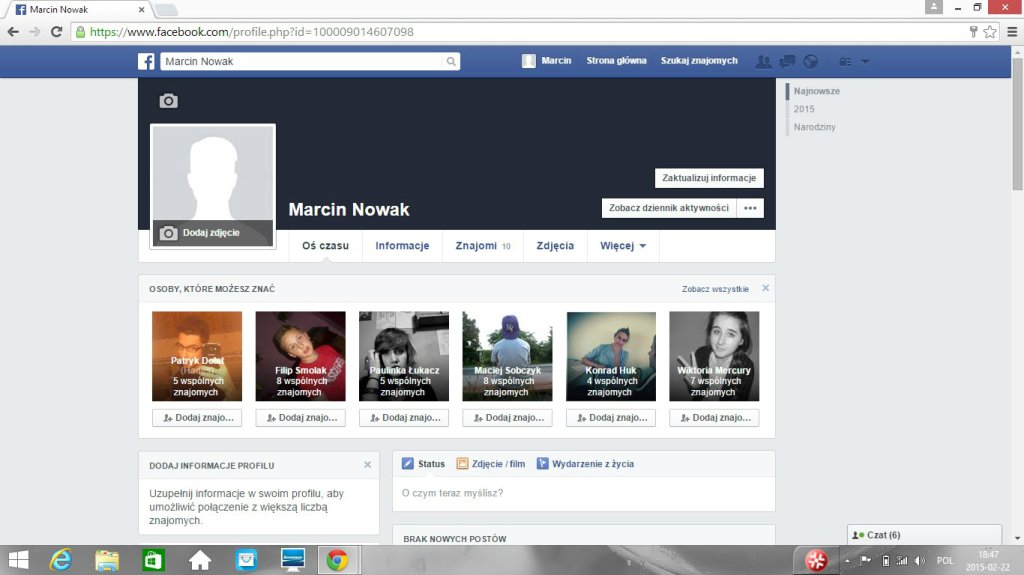Click browser back arrow

(x=13, y=31)
